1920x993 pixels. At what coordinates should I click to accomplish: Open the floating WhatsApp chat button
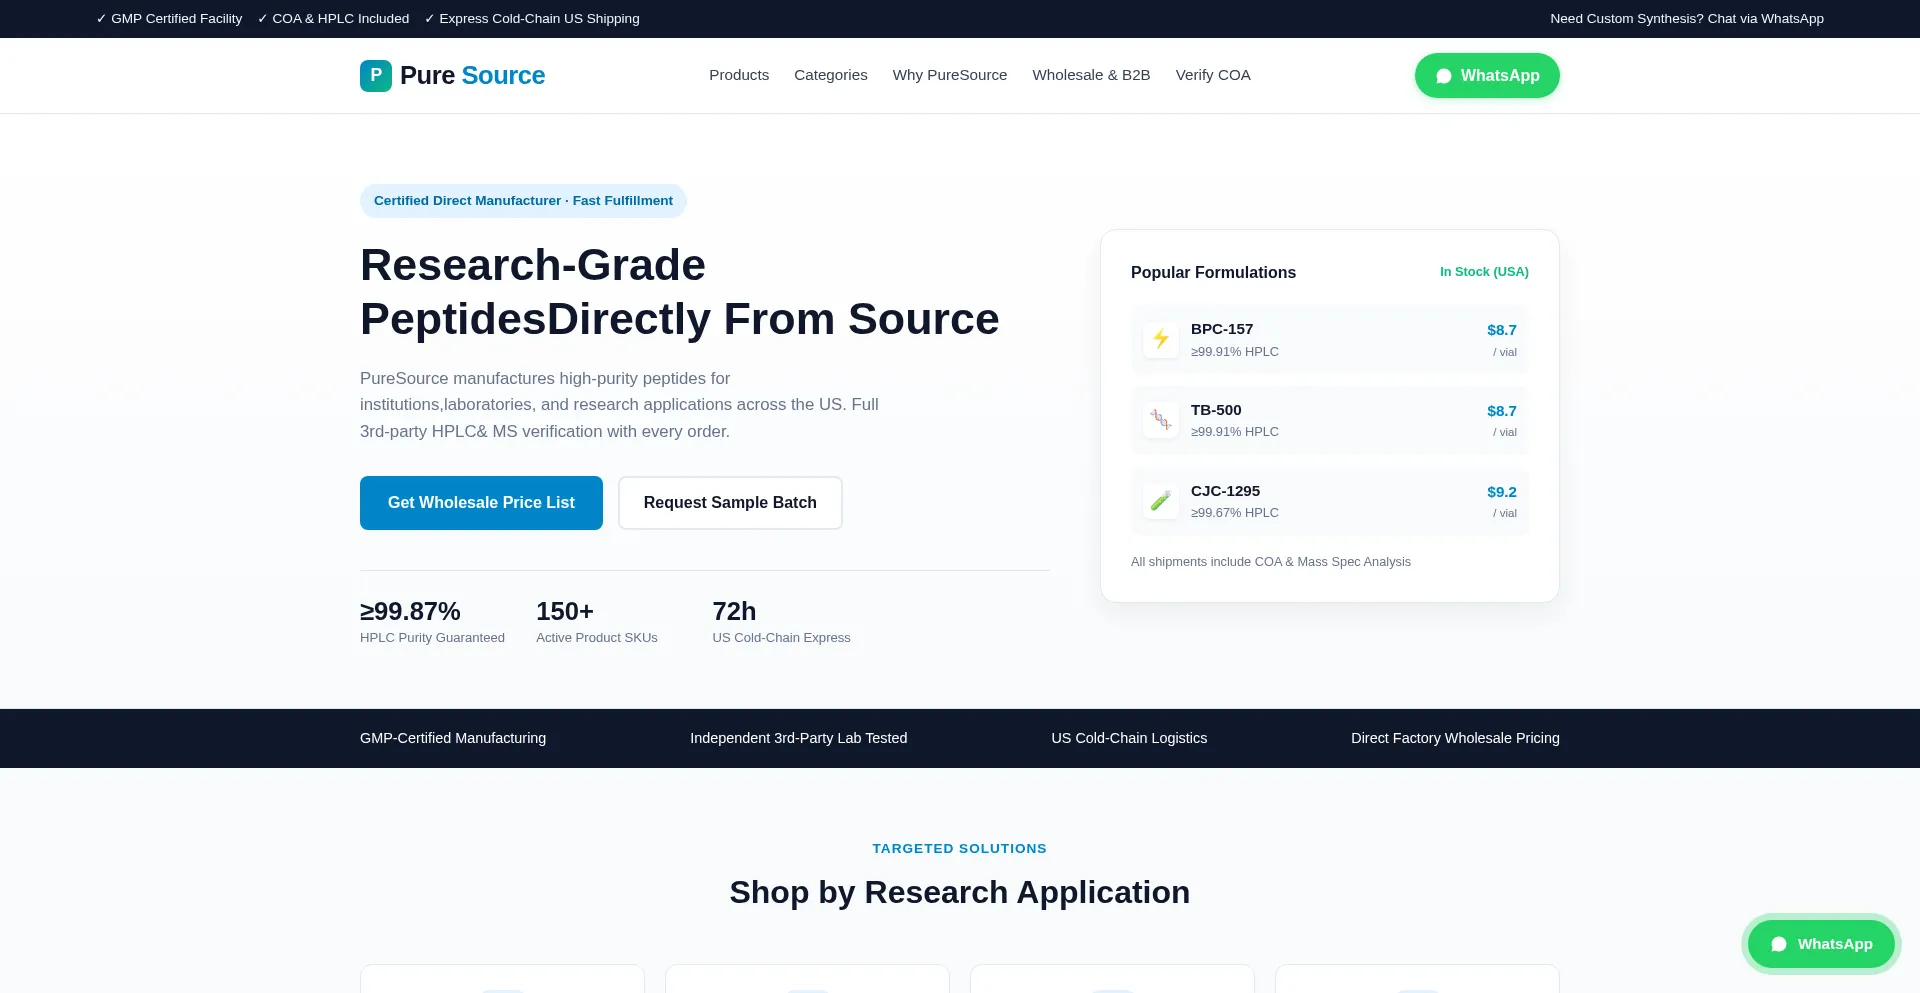(1821, 944)
